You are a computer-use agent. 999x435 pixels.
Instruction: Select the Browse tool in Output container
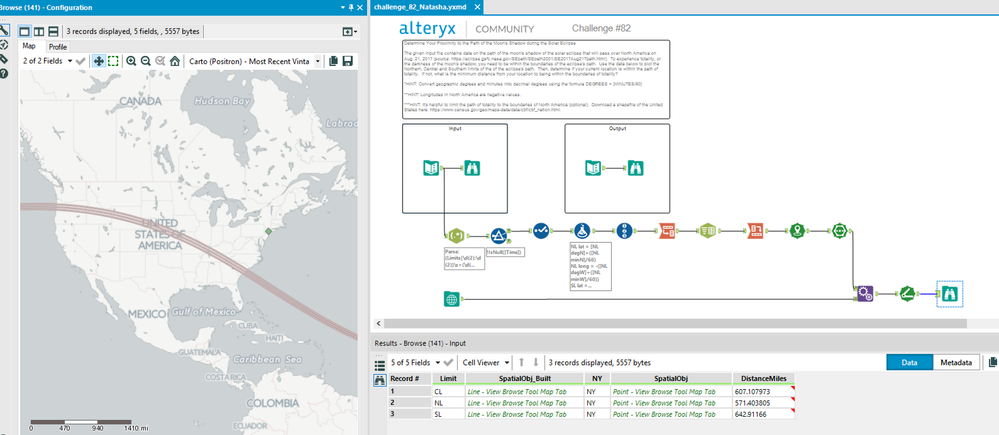click(635, 168)
